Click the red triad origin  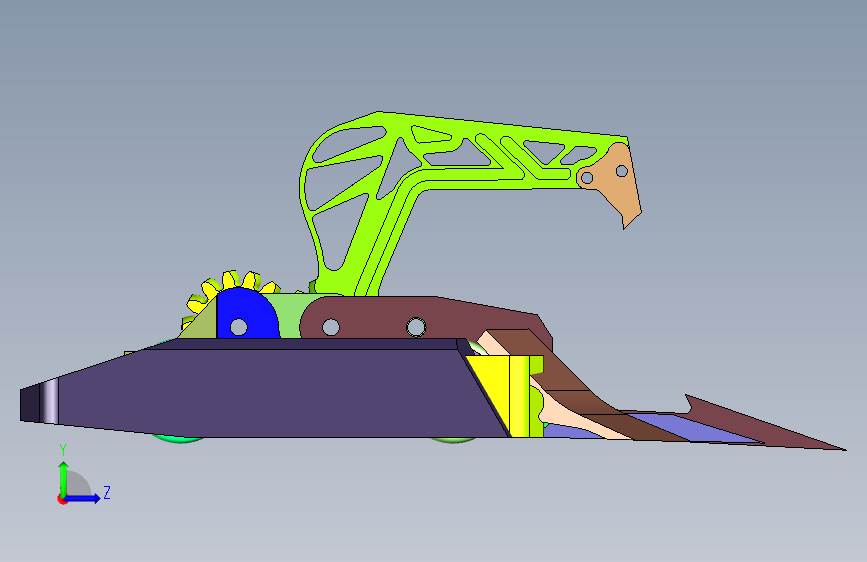point(62,499)
